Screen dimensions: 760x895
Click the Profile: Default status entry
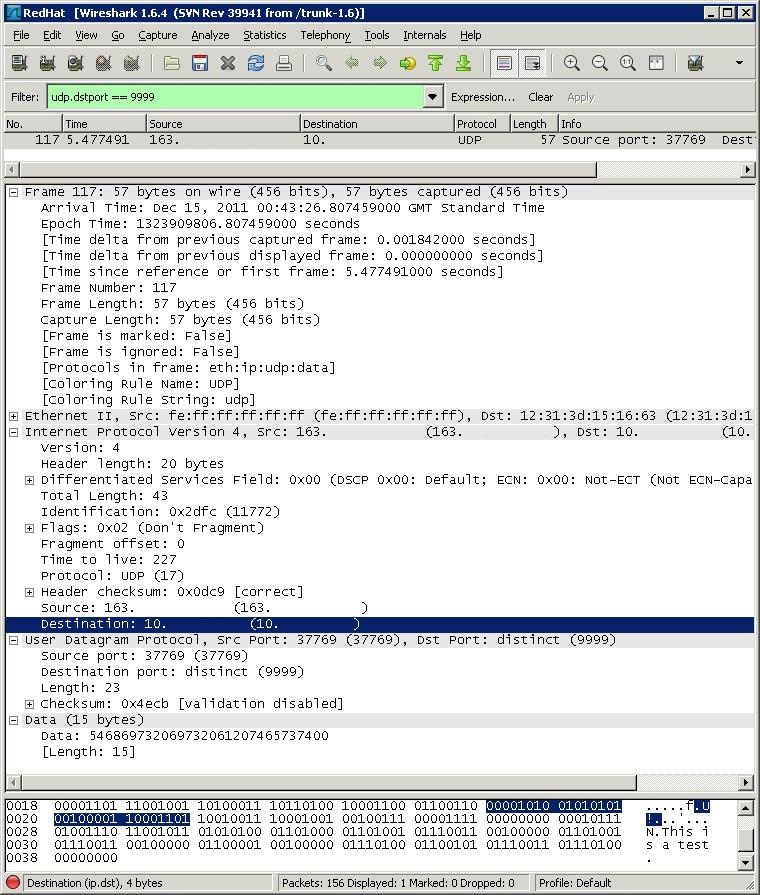(575, 882)
